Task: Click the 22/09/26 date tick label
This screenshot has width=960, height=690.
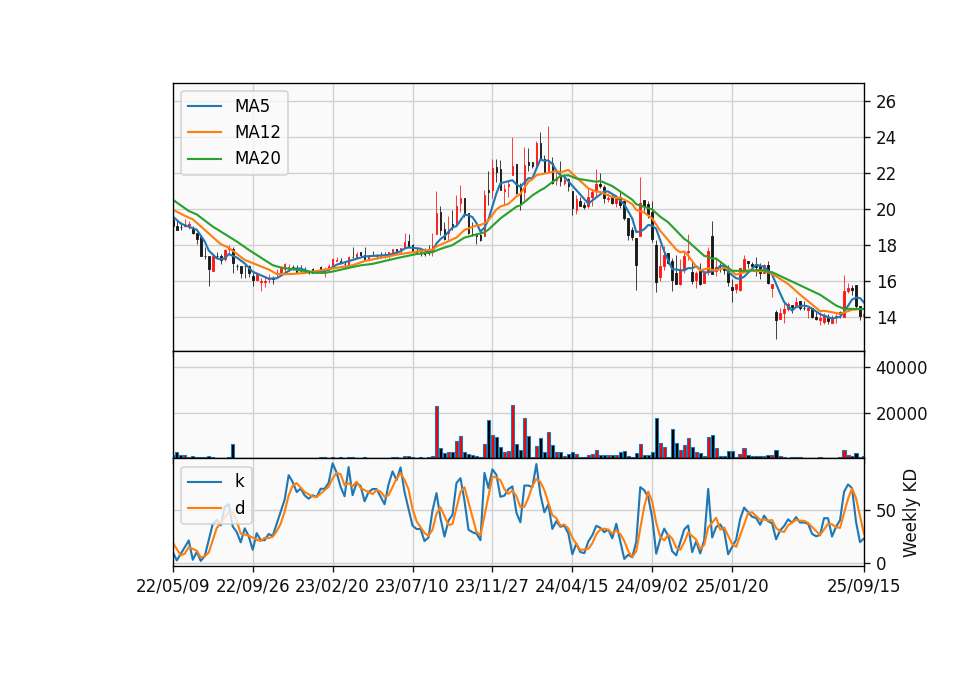Action: click(253, 586)
